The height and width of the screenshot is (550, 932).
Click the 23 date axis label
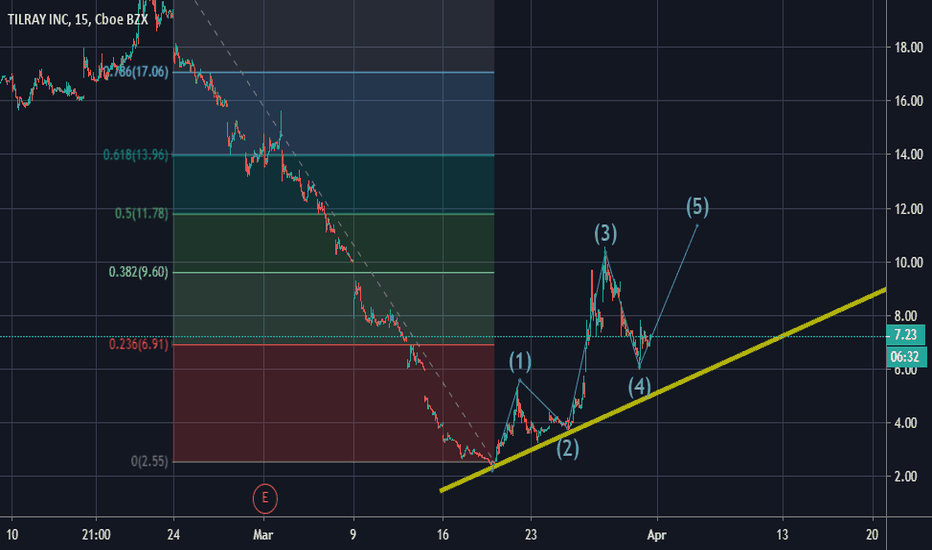pos(531,535)
